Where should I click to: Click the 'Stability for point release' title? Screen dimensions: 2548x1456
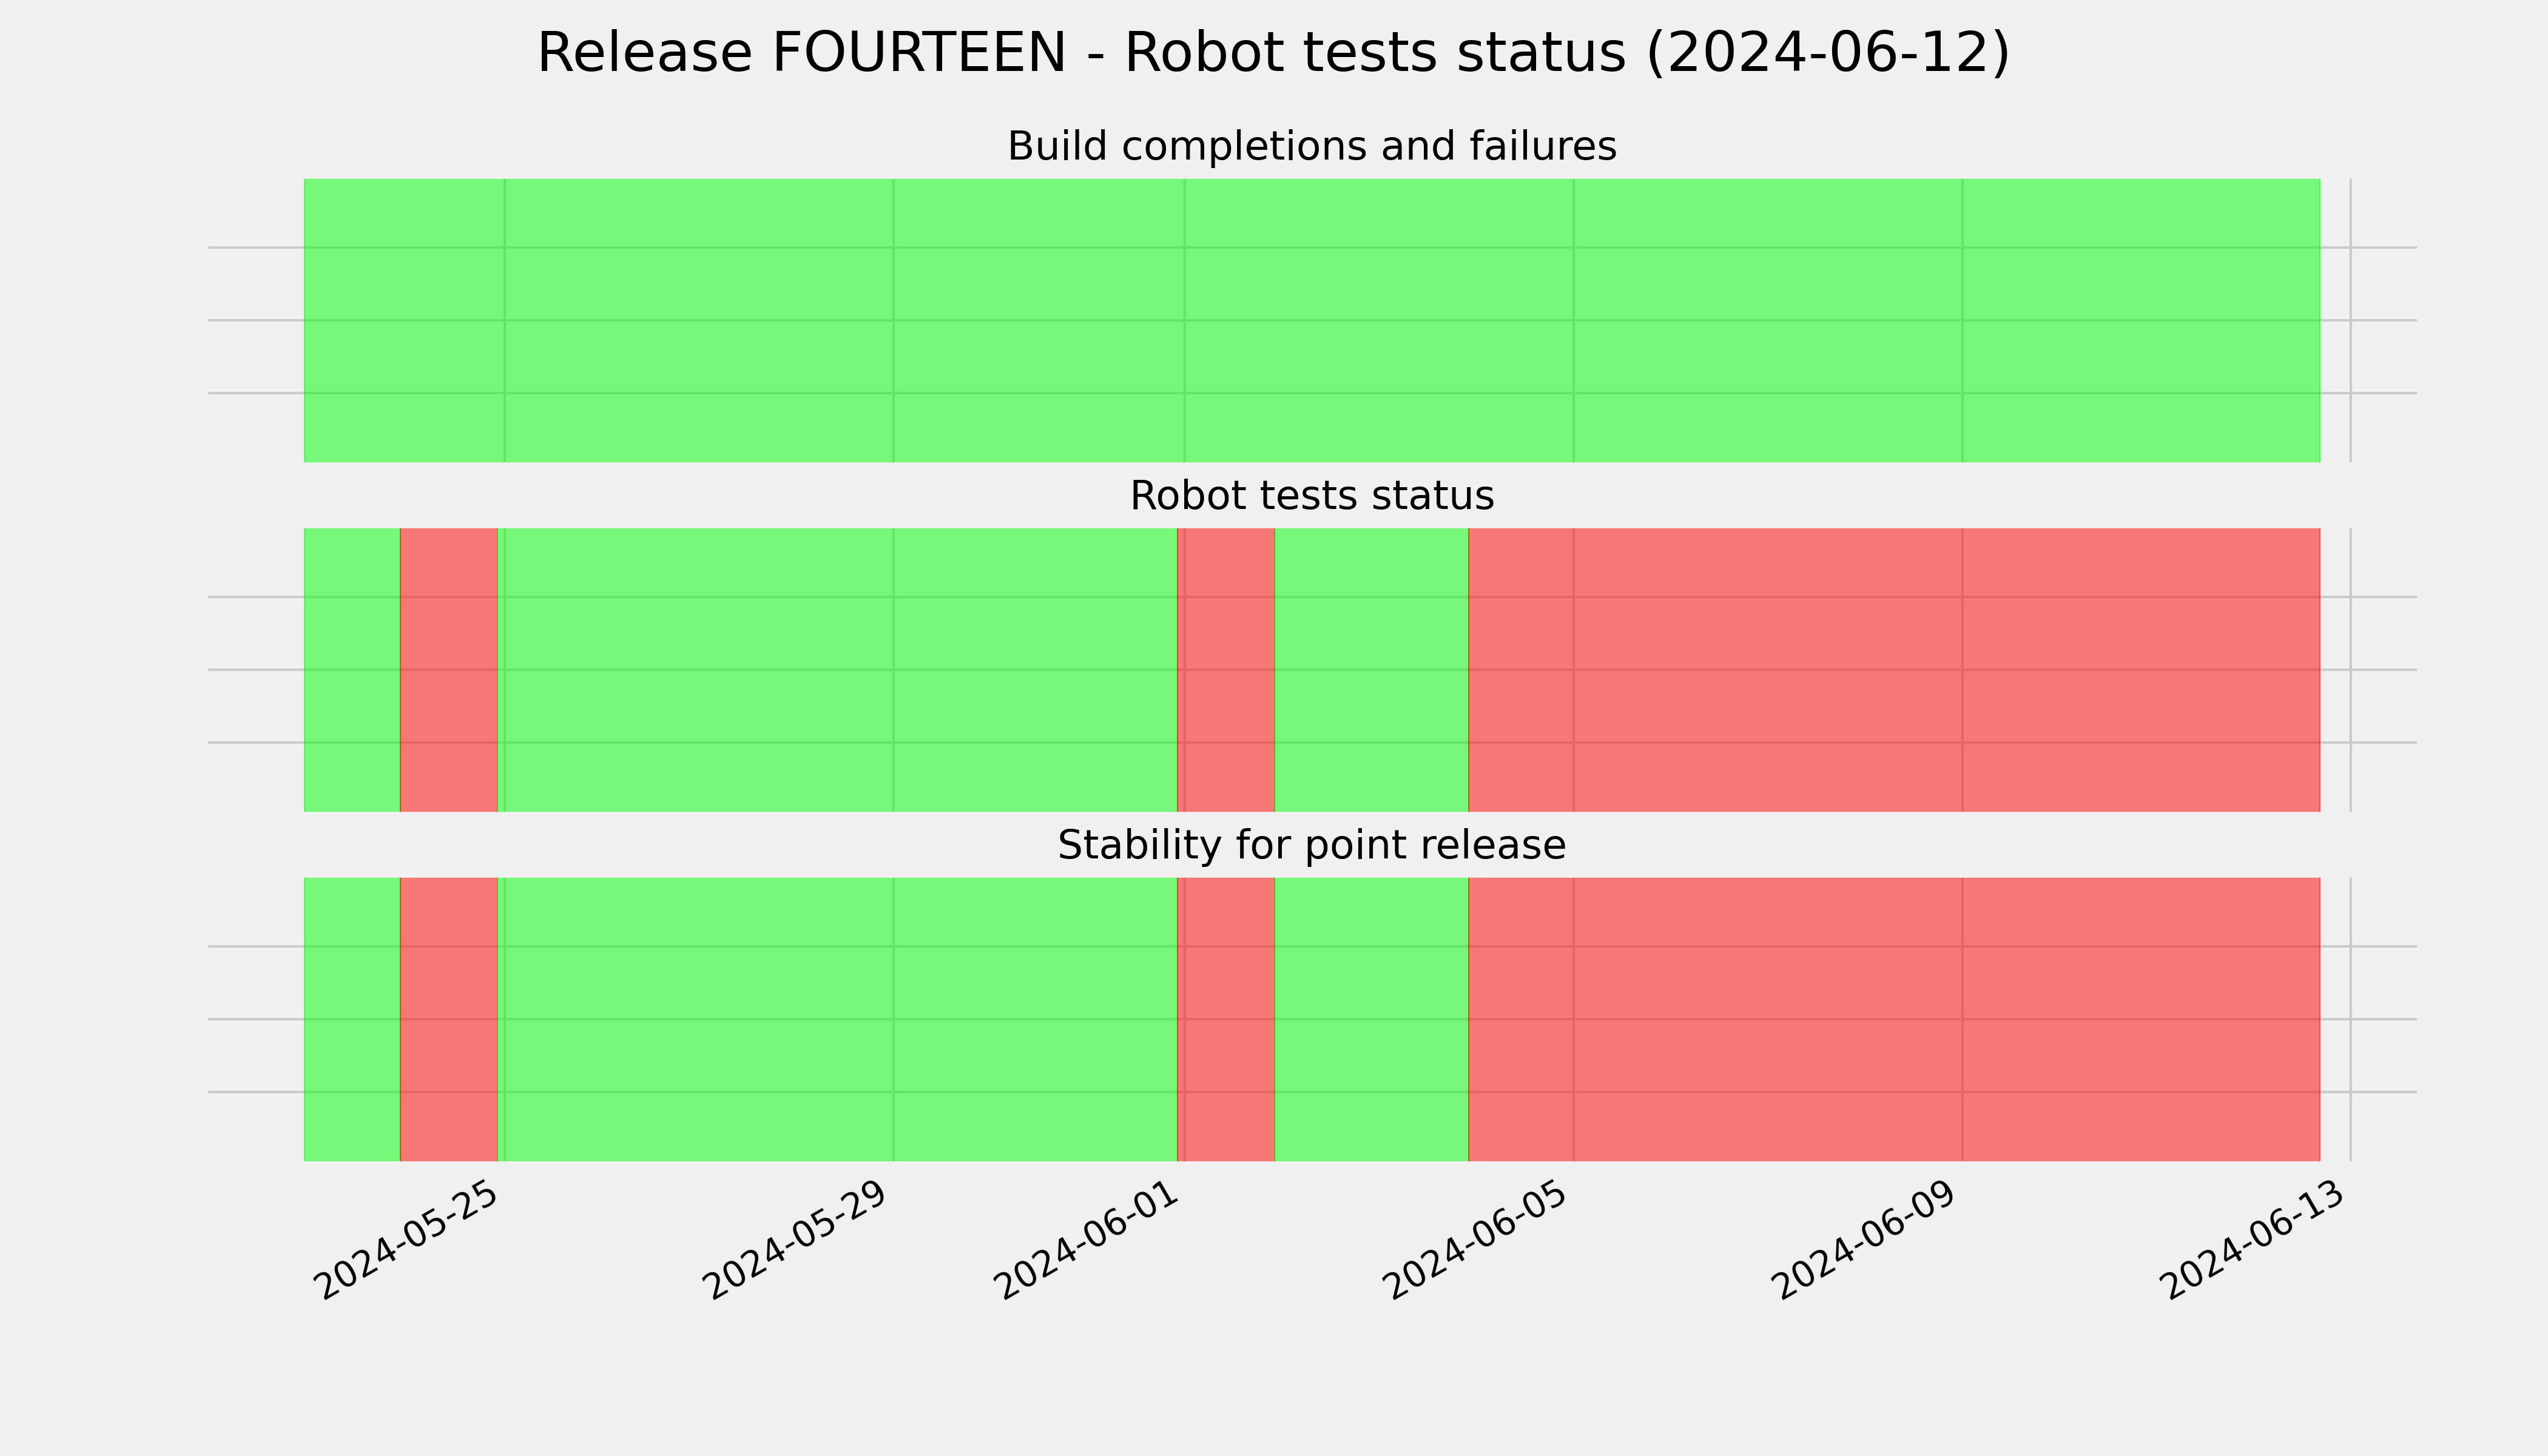coord(1311,845)
